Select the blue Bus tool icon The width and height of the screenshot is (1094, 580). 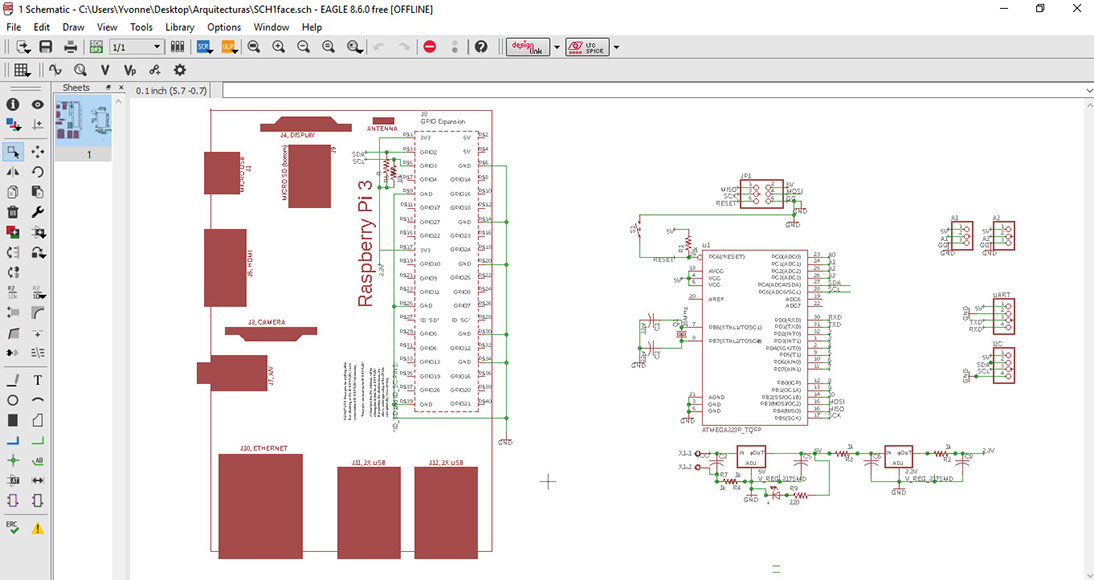(13, 440)
